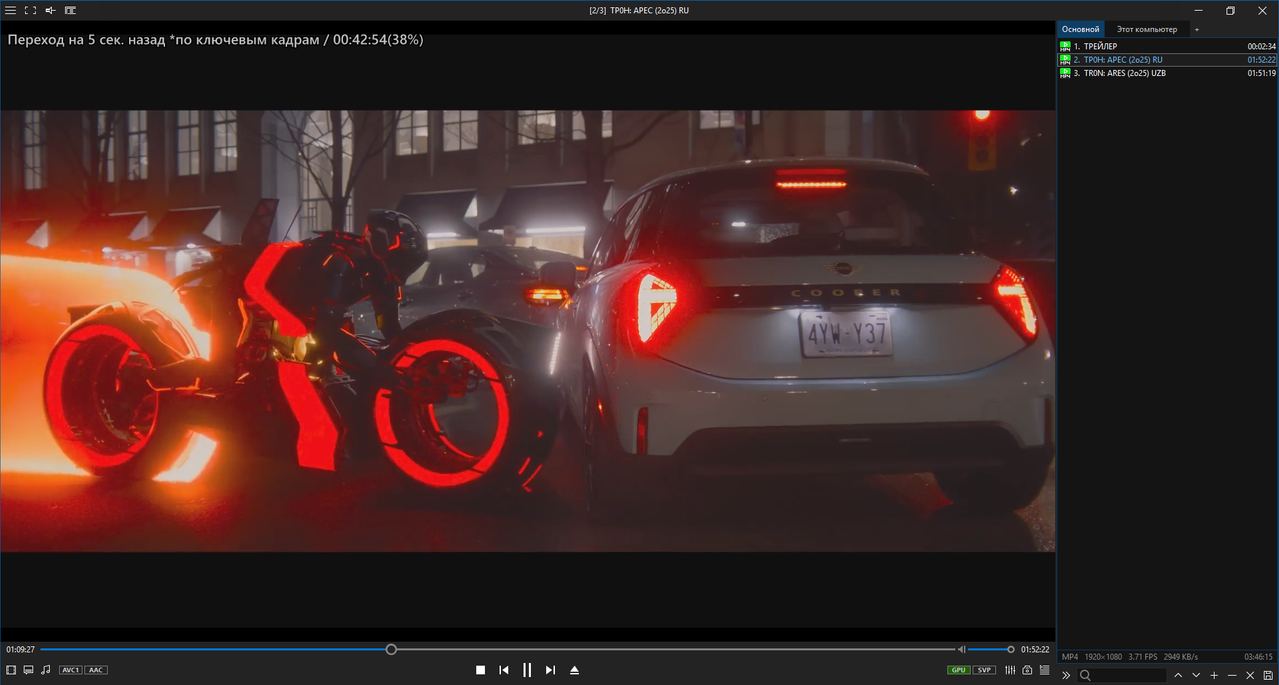
Task: Move selected playlist item down
Action: click(1196, 676)
